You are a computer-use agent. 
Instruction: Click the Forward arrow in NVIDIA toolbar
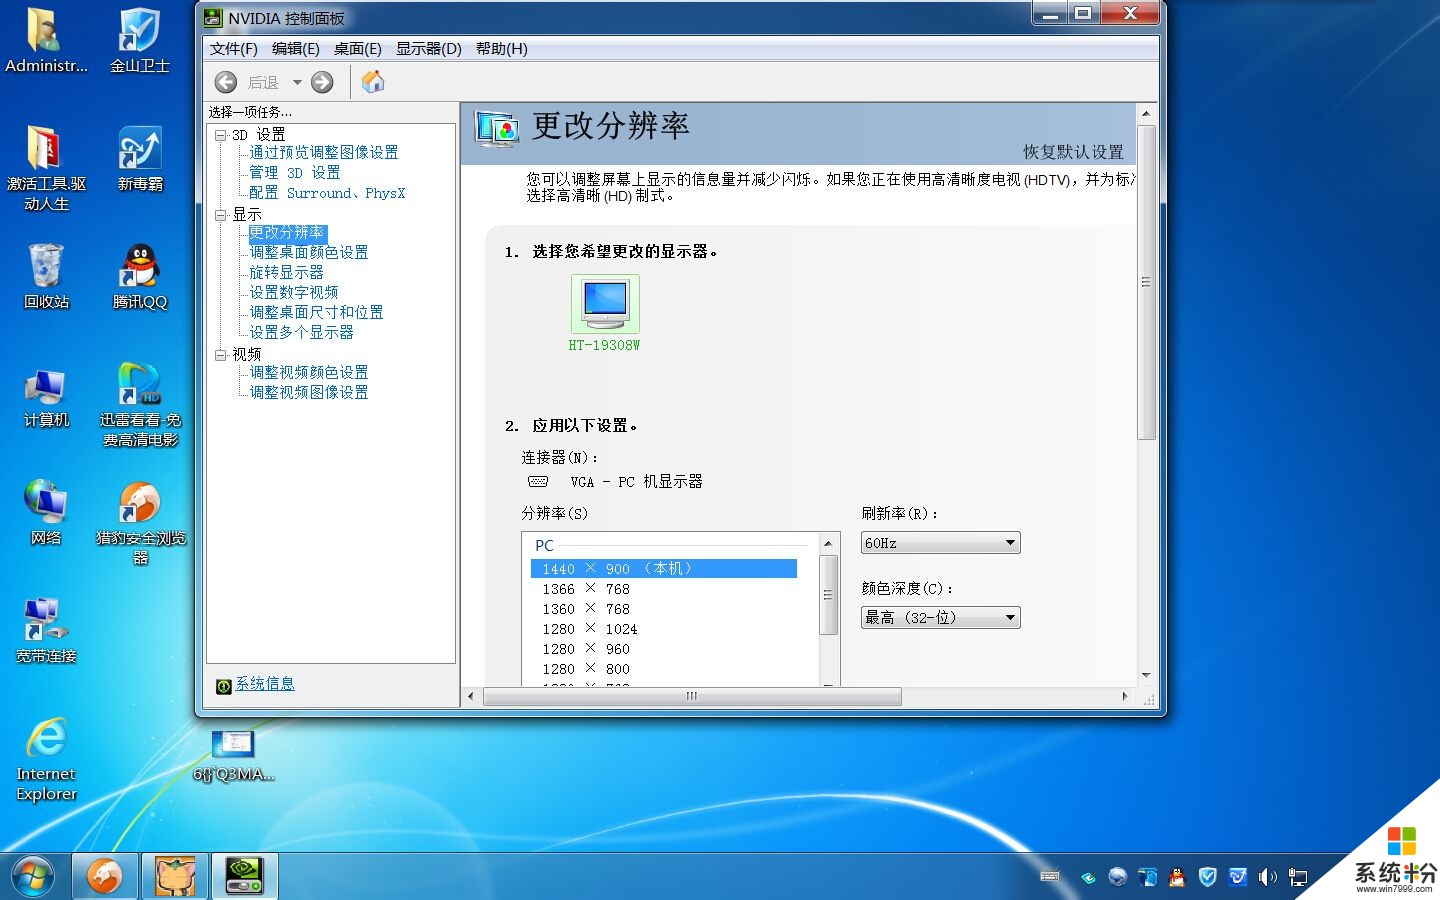click(322, 82)
